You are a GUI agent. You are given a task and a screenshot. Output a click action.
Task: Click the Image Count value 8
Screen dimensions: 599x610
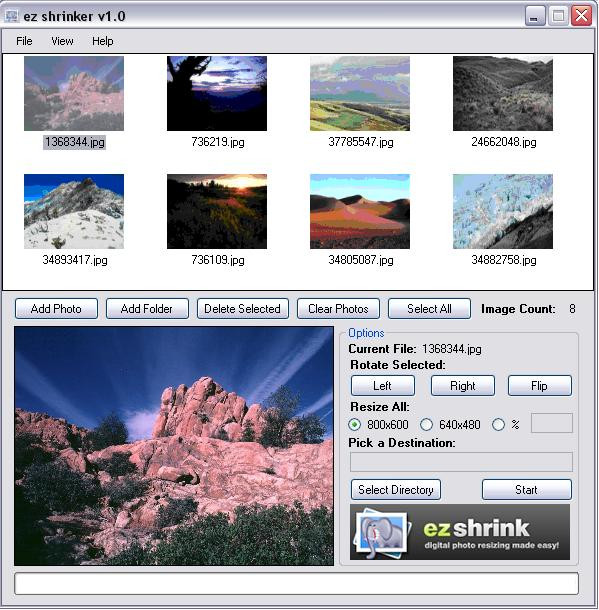click(572, 309)
